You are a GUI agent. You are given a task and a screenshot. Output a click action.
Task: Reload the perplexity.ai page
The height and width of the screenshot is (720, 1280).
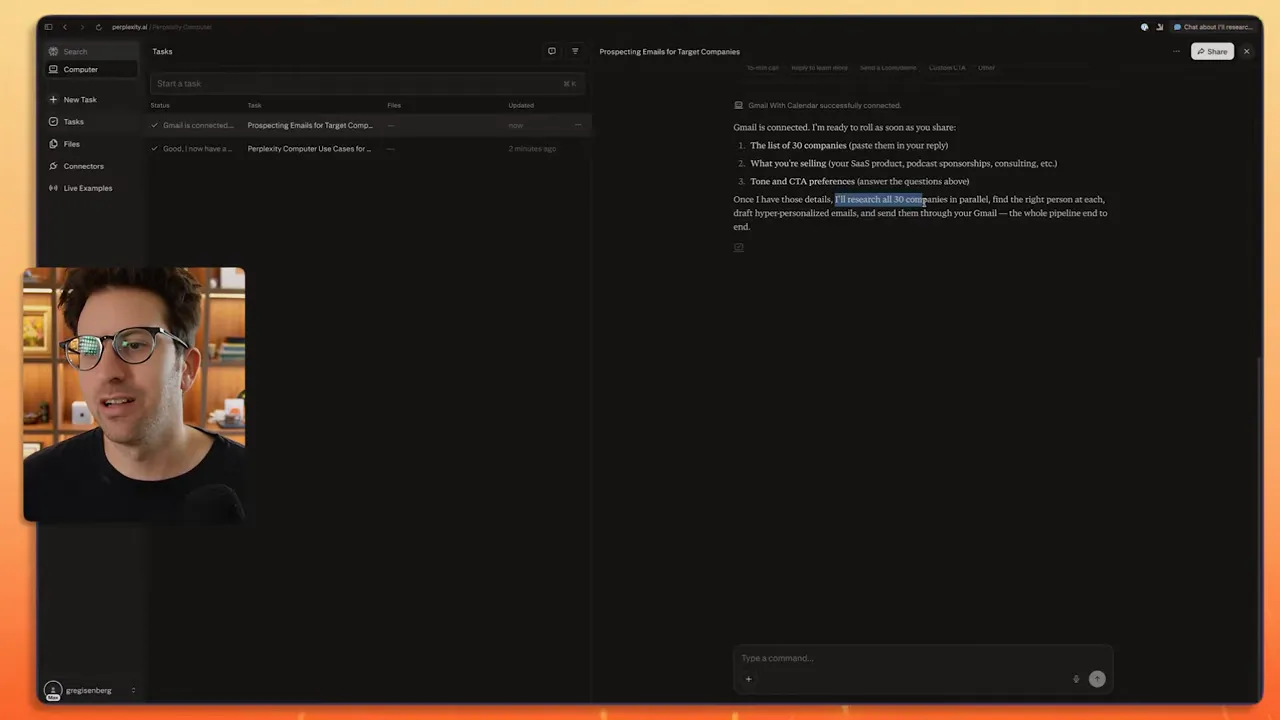point(98,27)
